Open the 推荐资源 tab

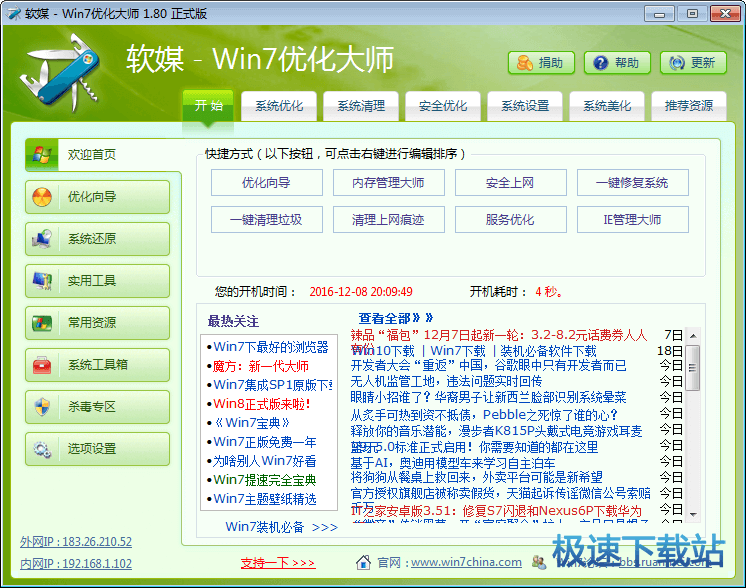pos(689,106)
